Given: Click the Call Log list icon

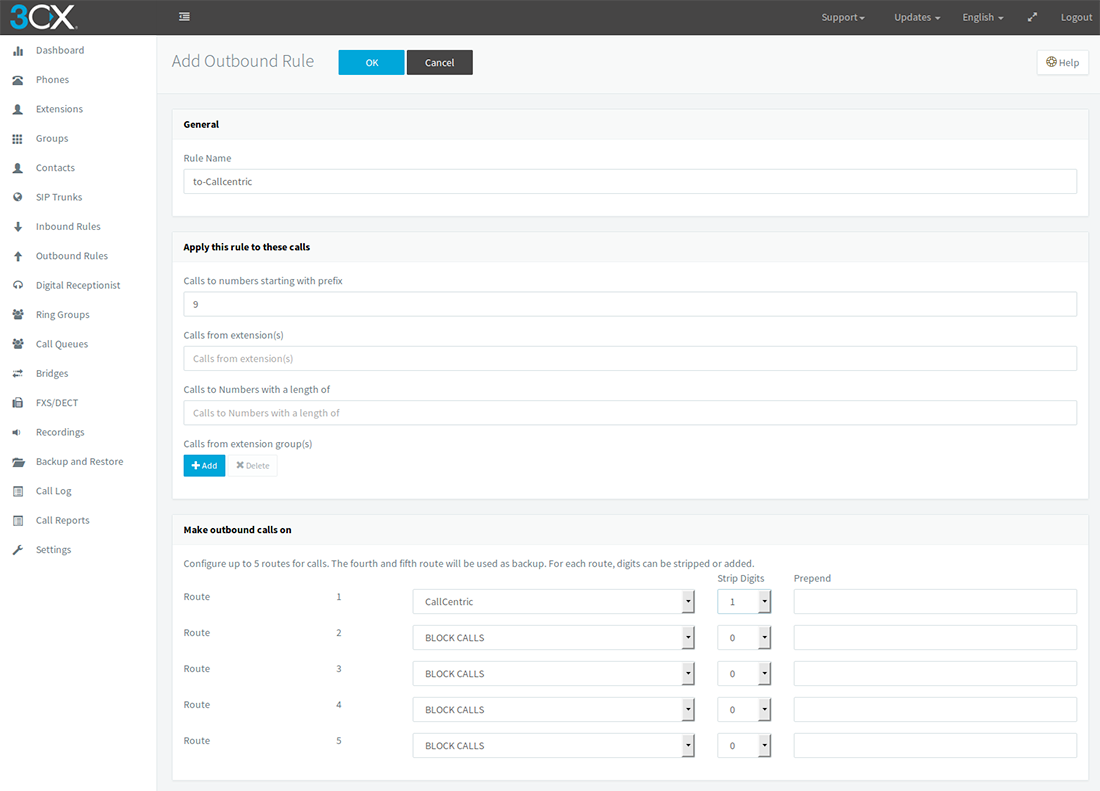Looking at the screenshot, I should point(18,492).
